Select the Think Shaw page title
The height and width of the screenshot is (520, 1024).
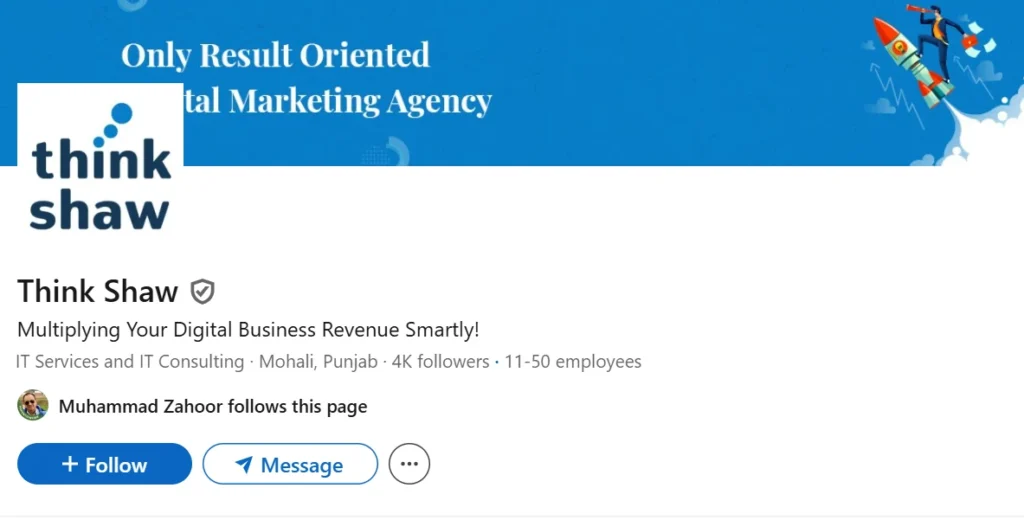pyautogui.click(x=97, y=291)
